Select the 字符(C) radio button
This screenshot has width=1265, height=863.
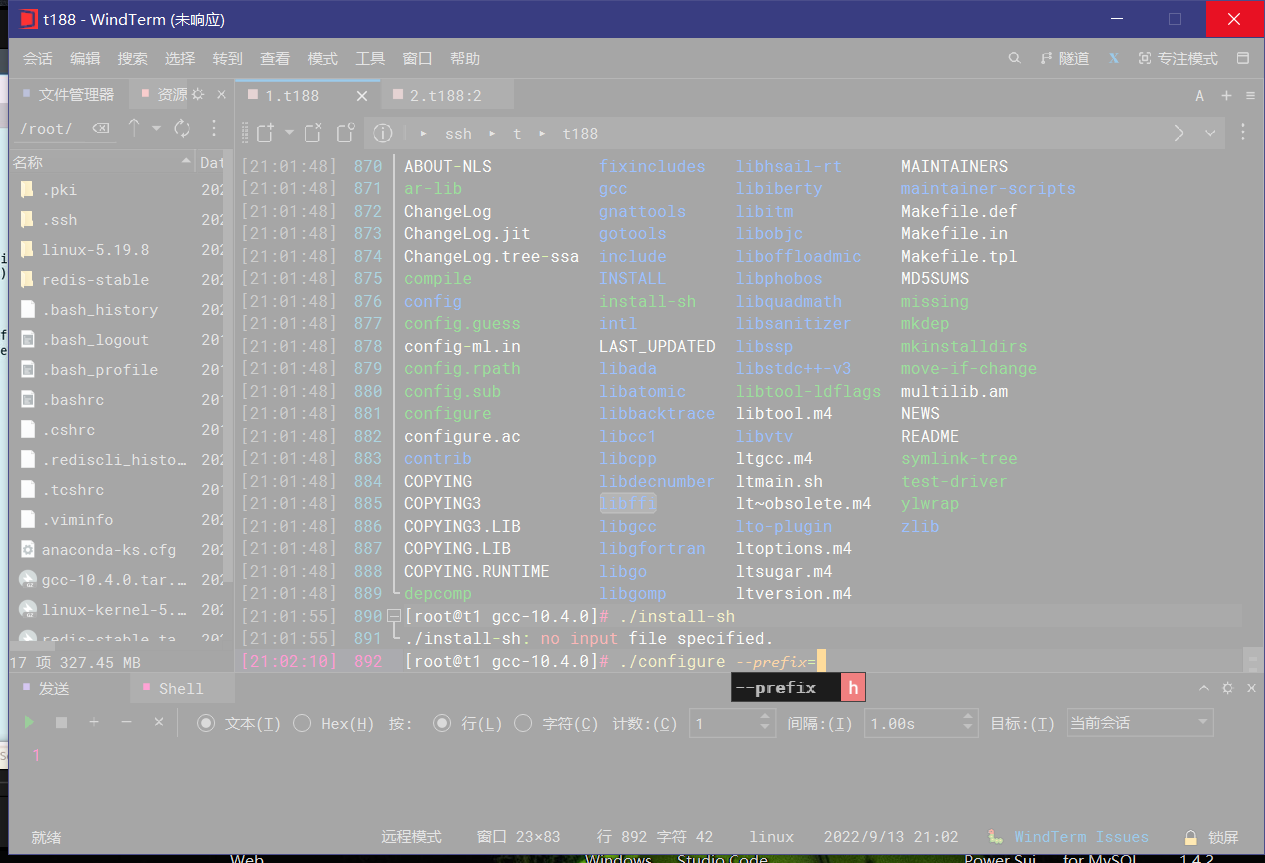(523, 723)
